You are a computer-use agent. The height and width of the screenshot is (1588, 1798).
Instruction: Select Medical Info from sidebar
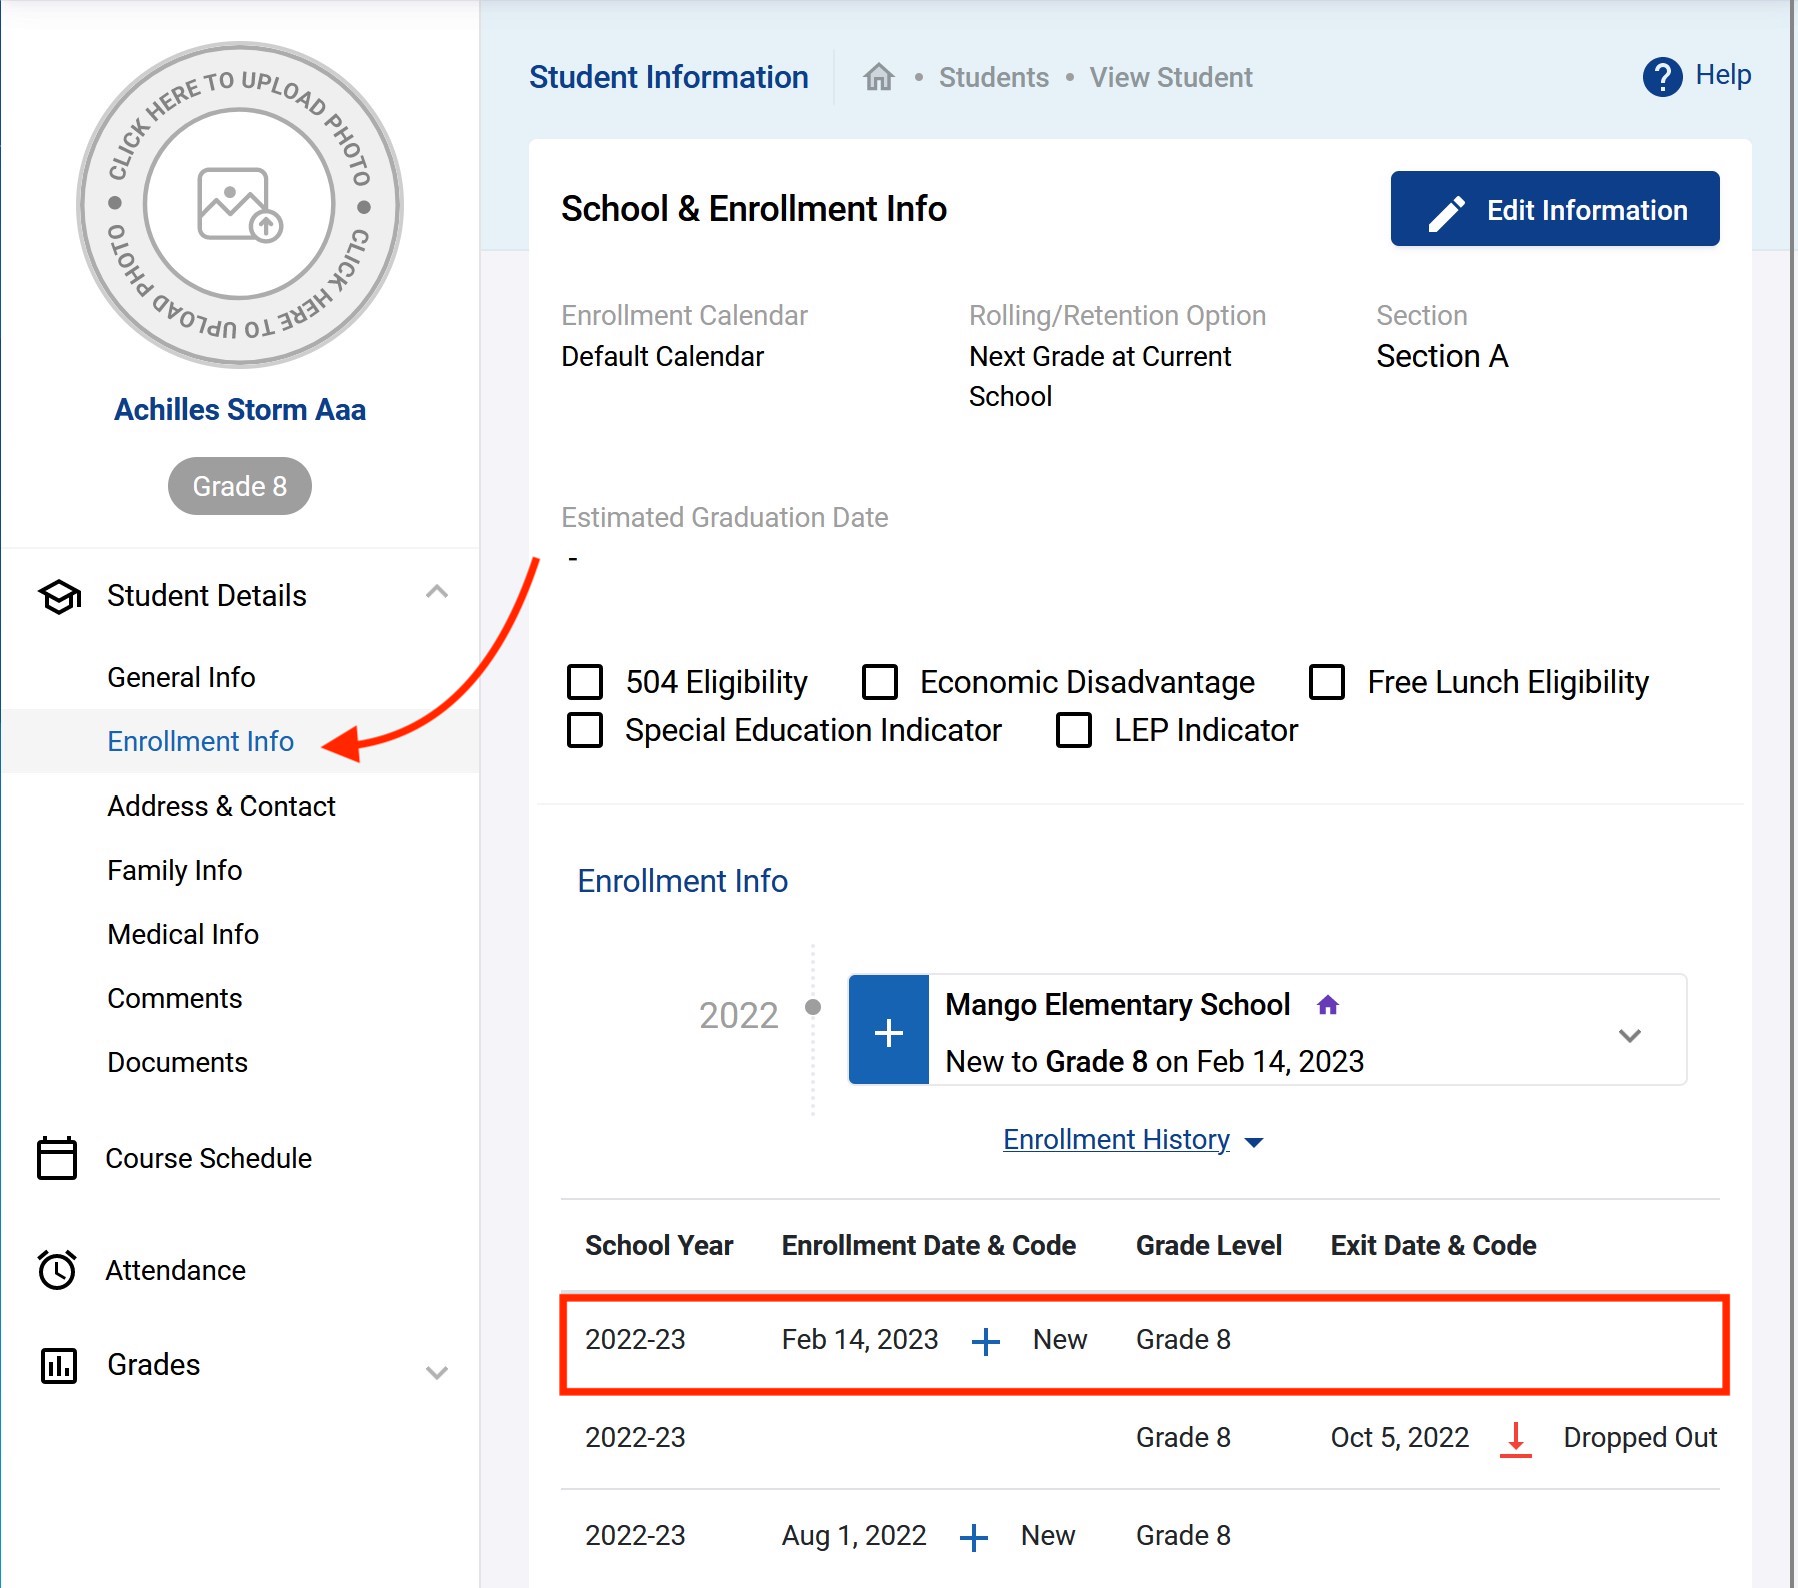183,934
